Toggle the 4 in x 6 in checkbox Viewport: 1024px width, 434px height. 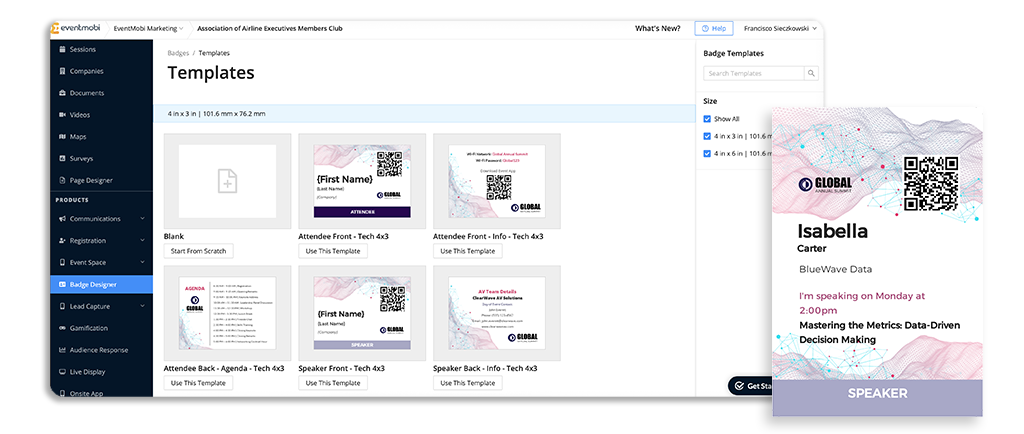coord(707,154)
